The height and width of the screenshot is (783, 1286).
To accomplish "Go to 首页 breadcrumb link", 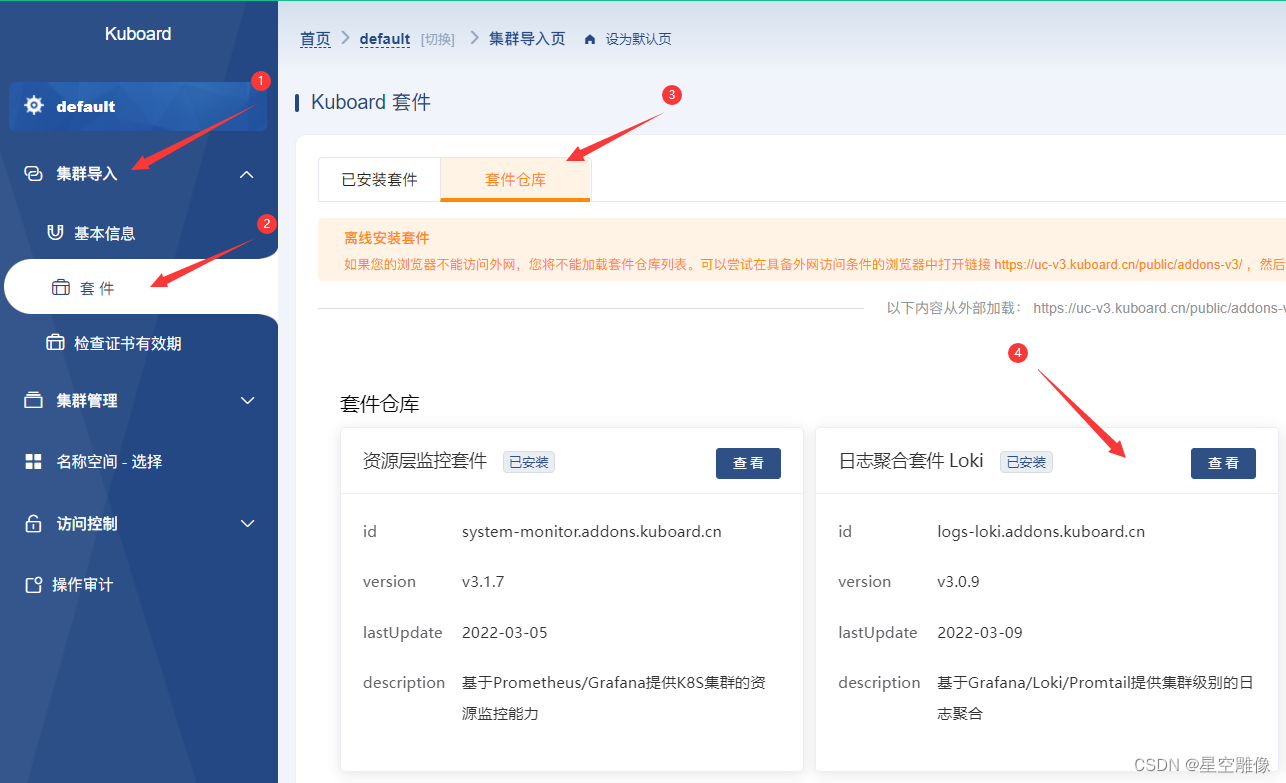I will [x=315, y=39].
